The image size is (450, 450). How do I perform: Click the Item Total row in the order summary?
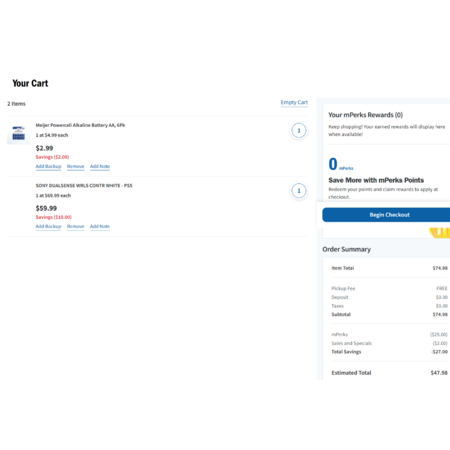tap(389, 268)
